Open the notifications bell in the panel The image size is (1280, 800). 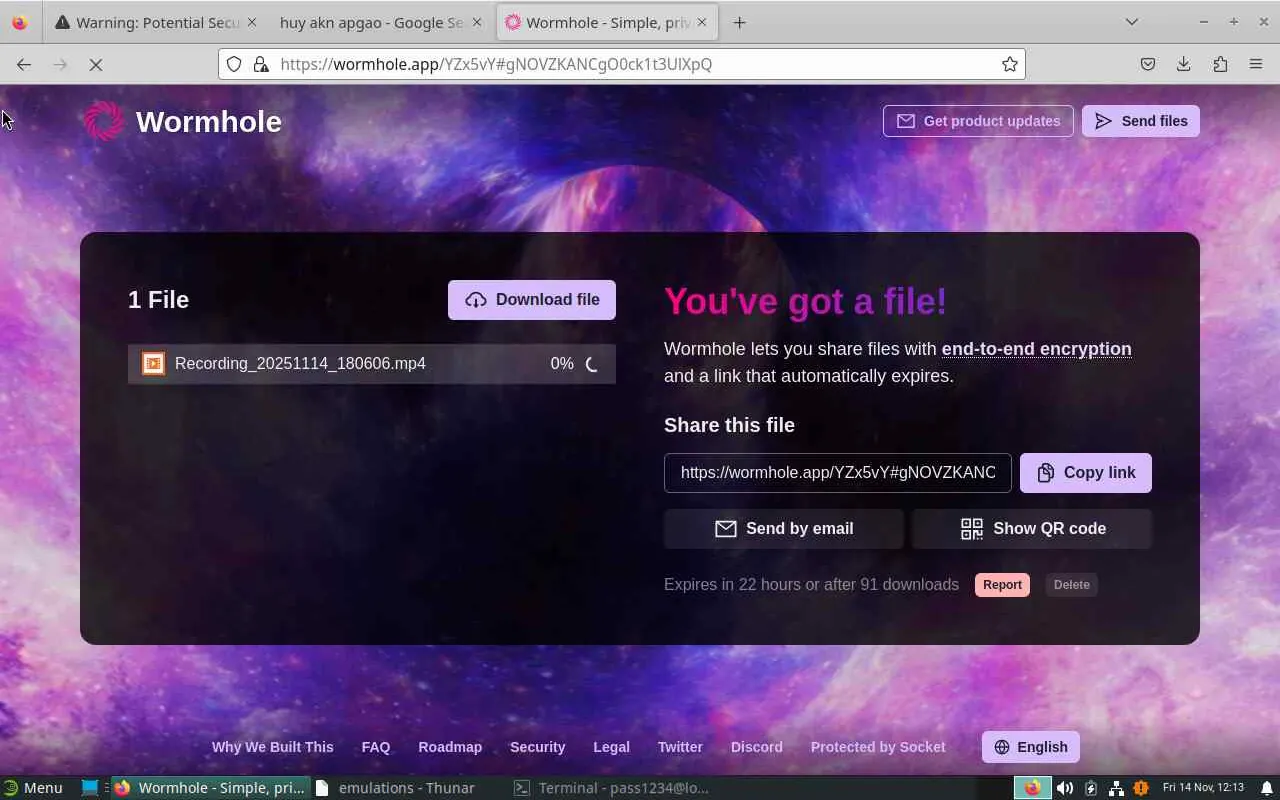point(1267,788)
